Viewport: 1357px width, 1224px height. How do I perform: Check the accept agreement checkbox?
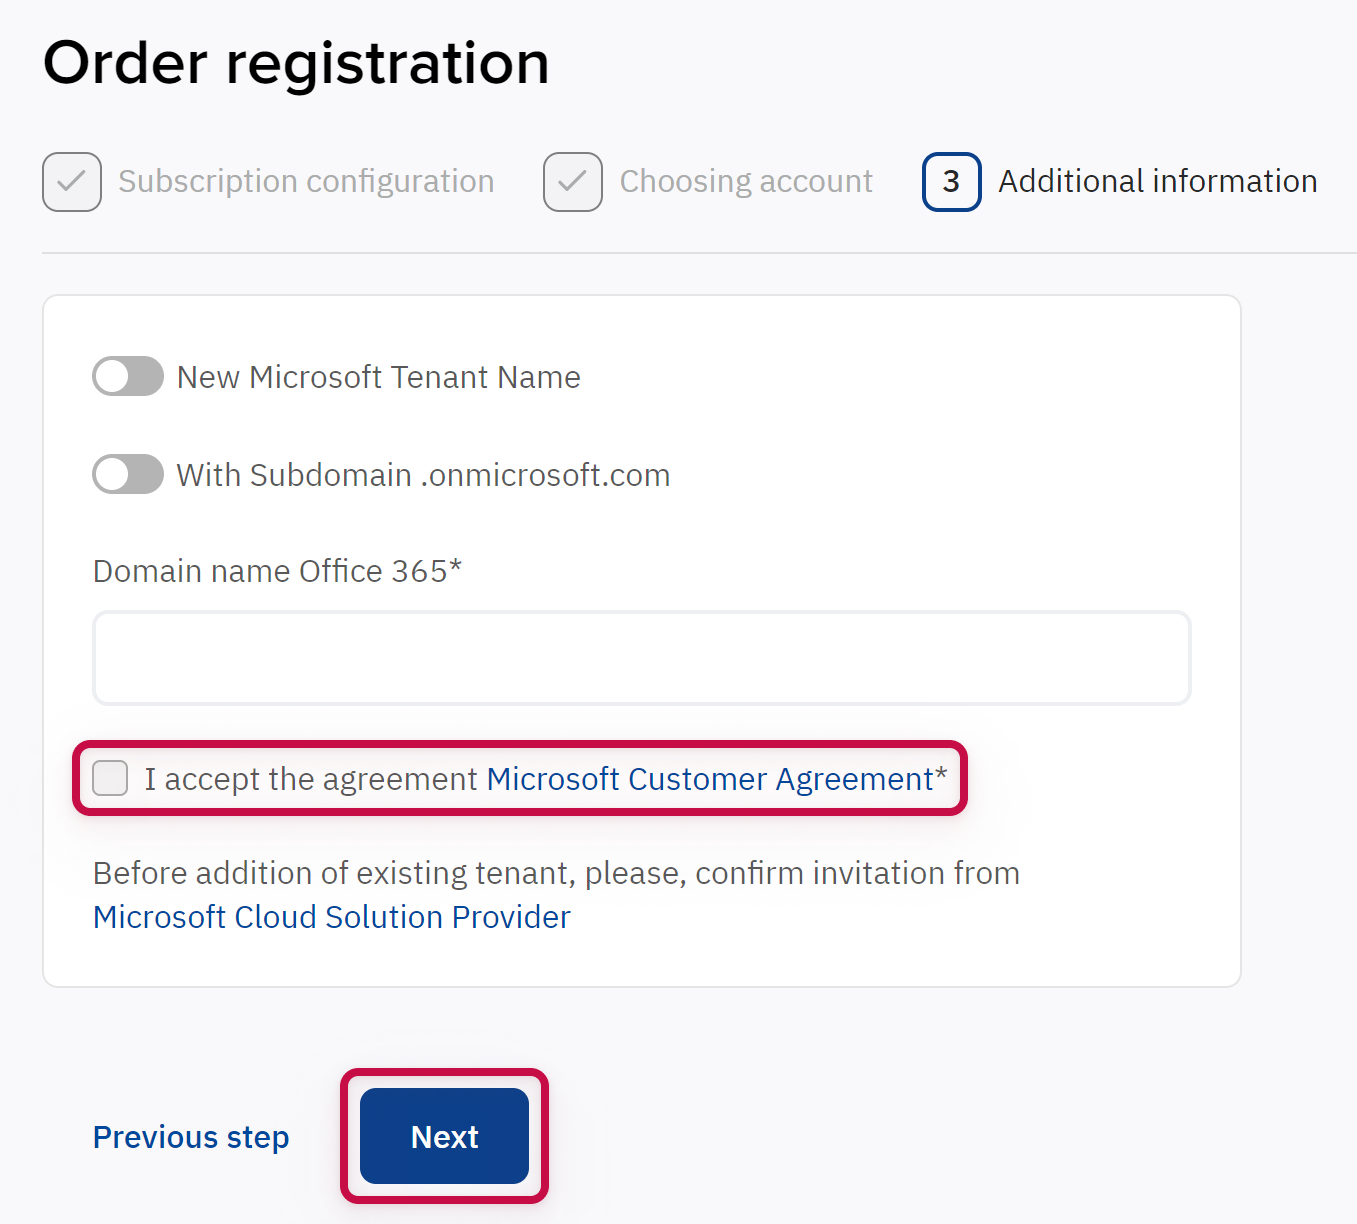(x=110, y=778)
